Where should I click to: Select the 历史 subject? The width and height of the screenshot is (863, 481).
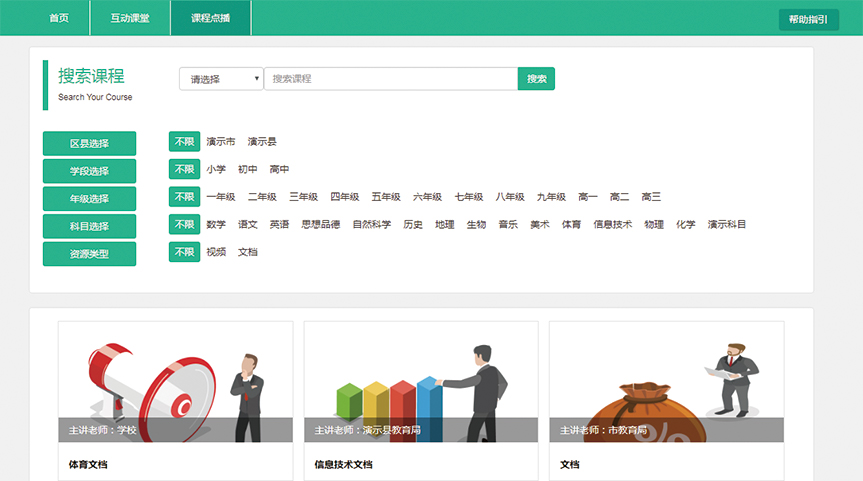[x=413, y=224]
